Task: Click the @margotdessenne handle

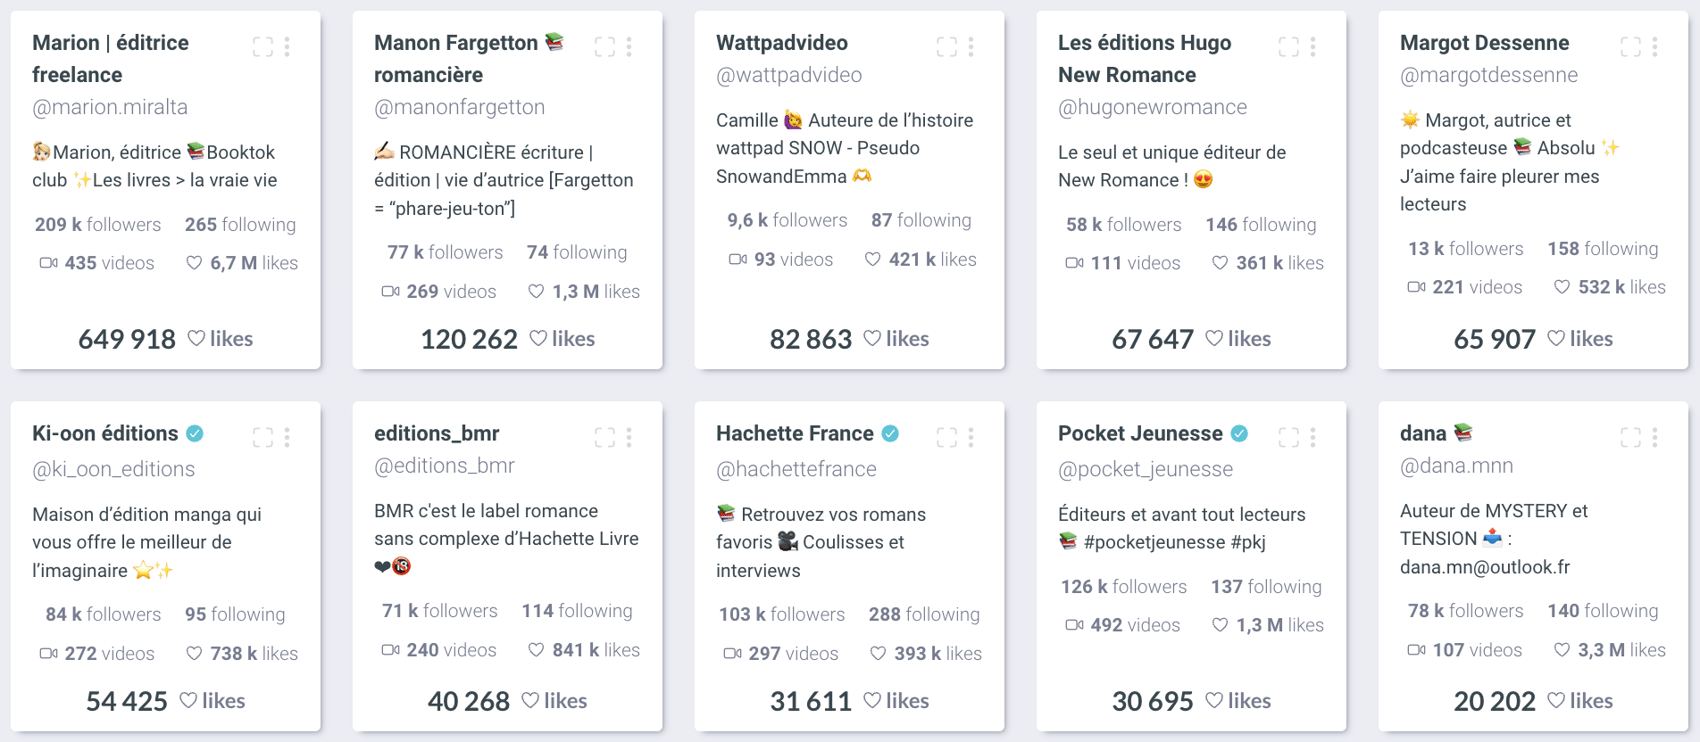Action: point(1489,74)
